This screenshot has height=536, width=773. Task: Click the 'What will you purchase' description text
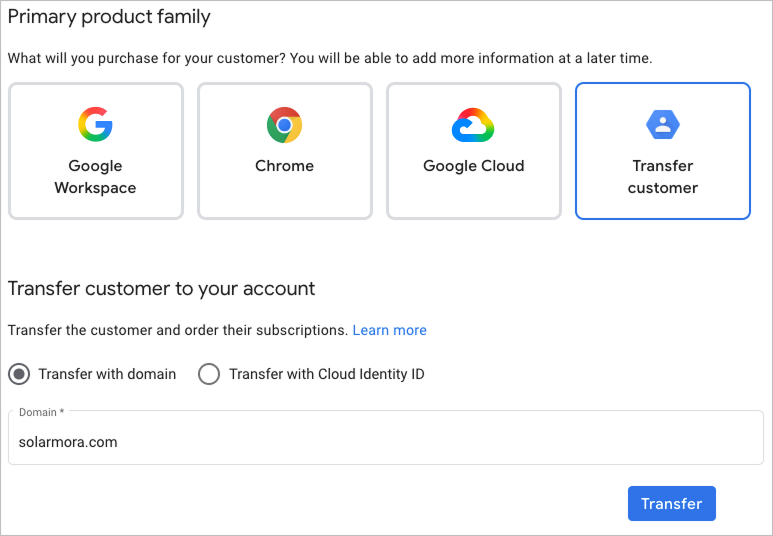tap(330, 59)
